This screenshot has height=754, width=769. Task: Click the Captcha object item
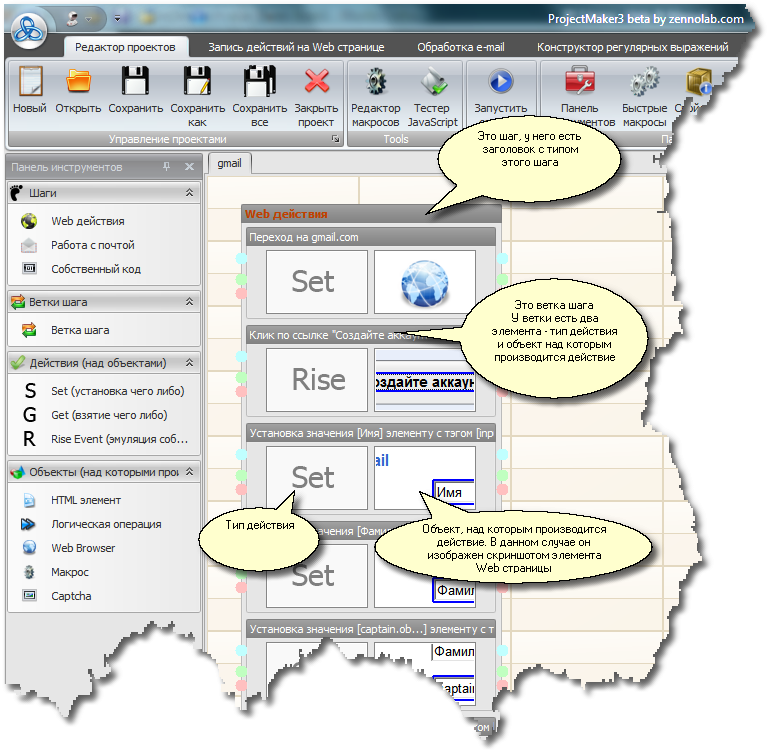pos(71,596)
